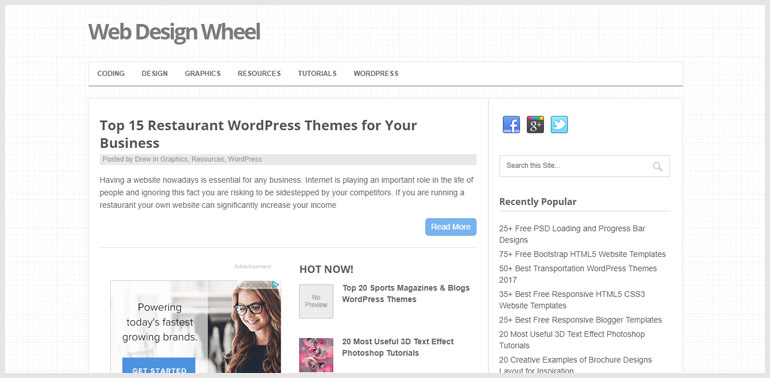
Task: Click the Search this Site input field
Action: click(x=584, y=166)
